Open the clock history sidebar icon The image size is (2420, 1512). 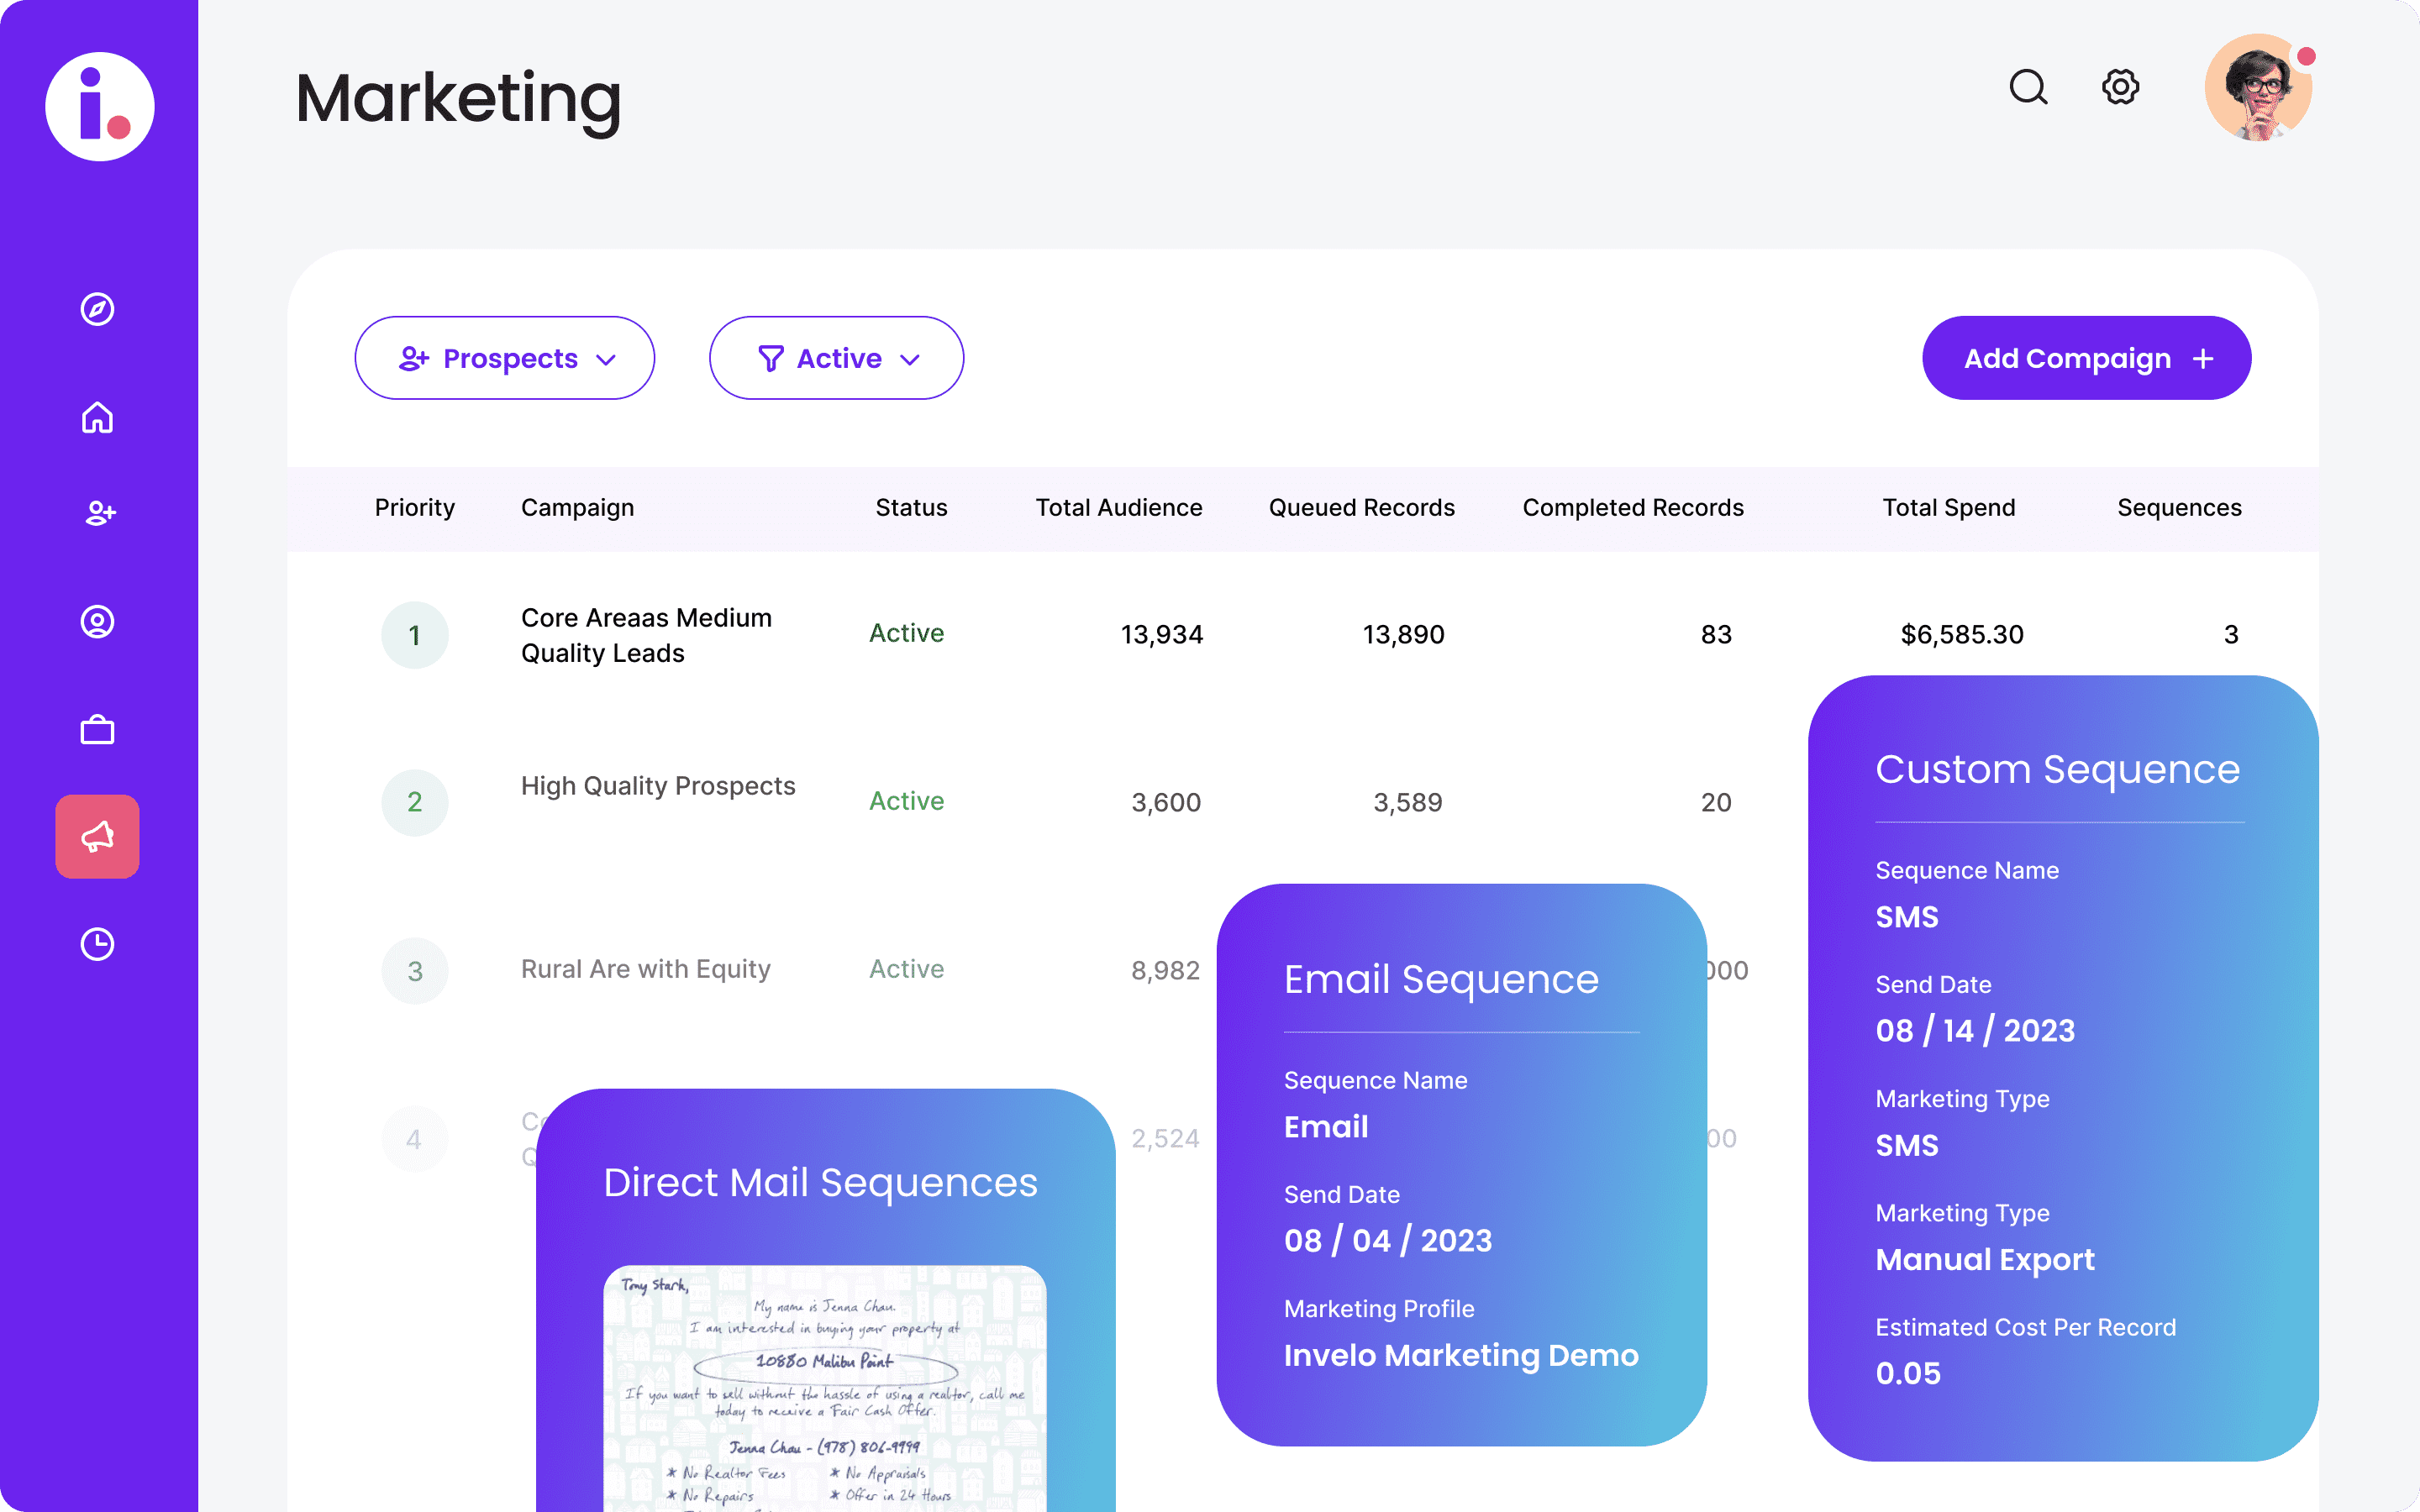tap(97, 944)
